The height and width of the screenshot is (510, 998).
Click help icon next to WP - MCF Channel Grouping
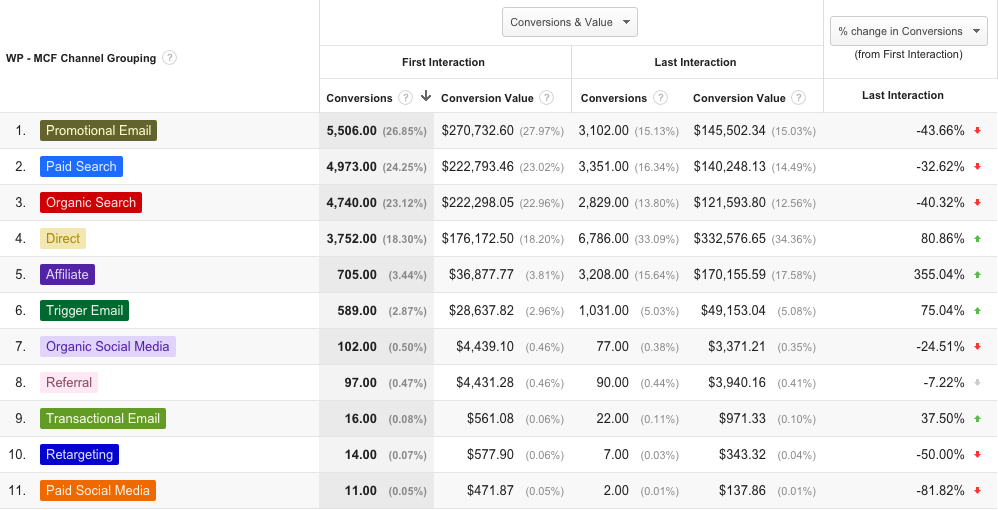coord(170,58)
